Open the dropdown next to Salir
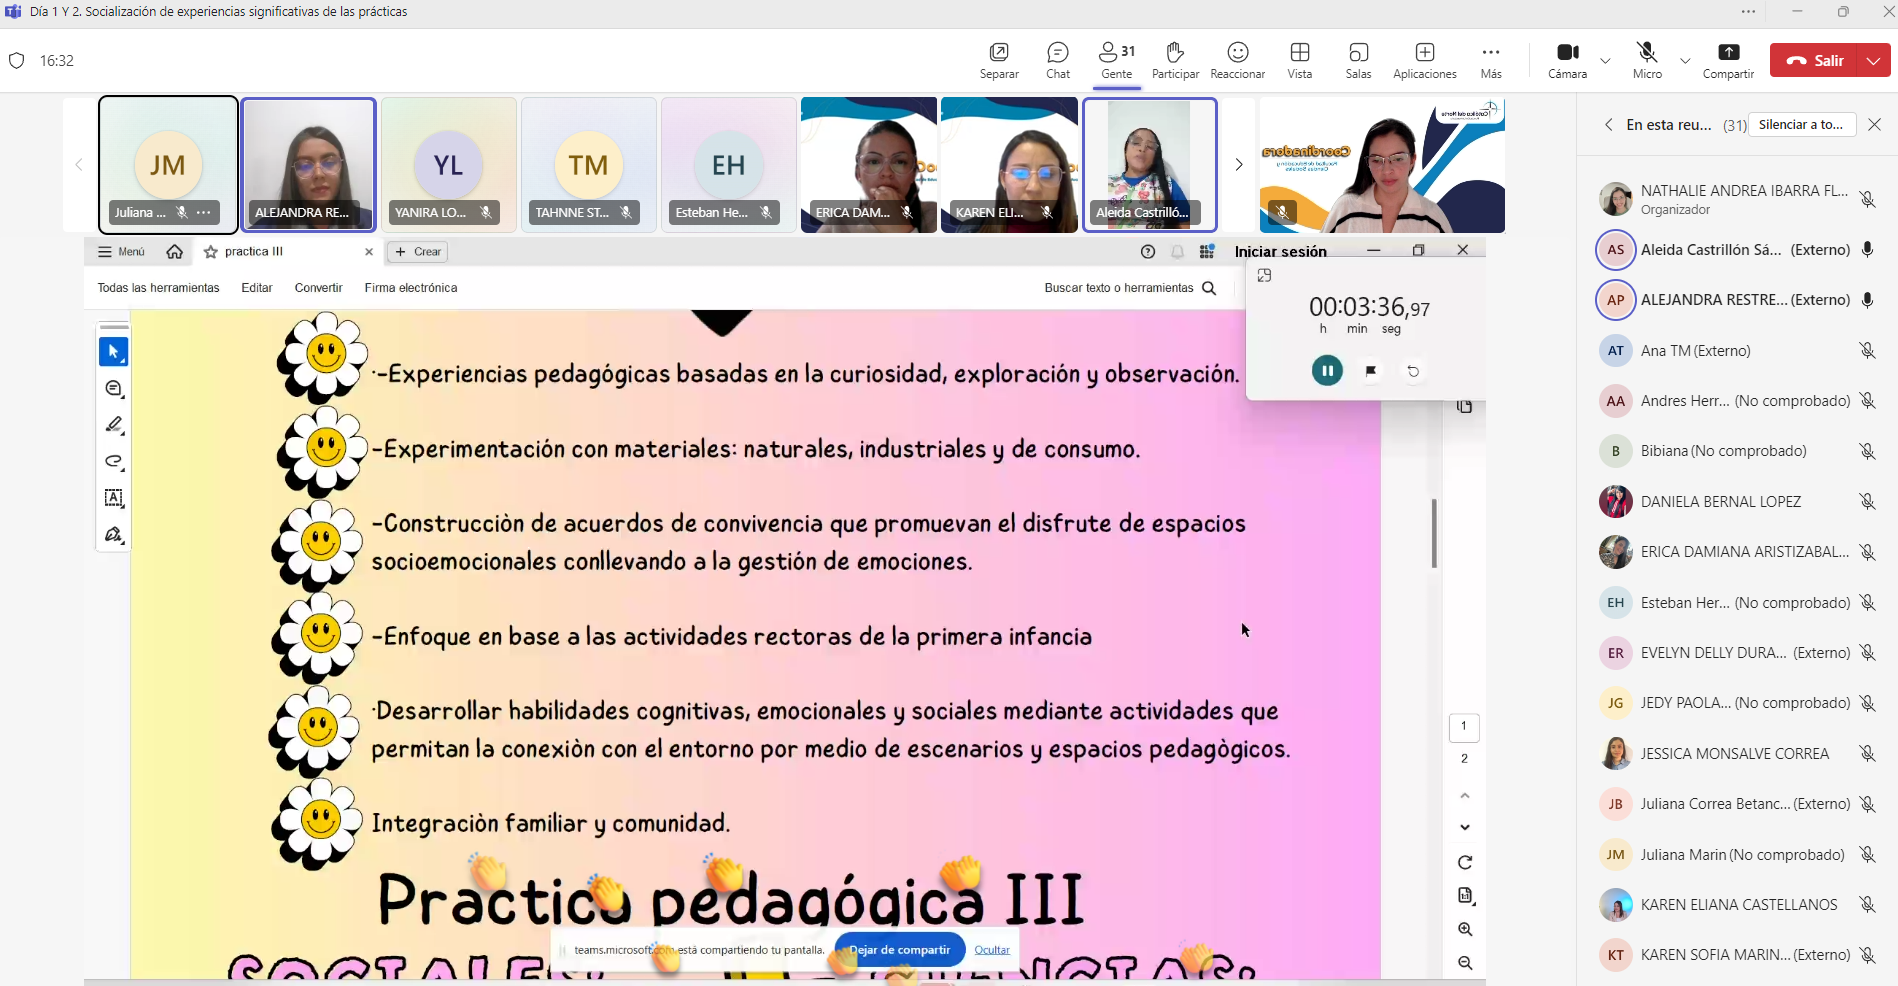The height and width of the screenshot is (986, 1898). (1873, 60)
